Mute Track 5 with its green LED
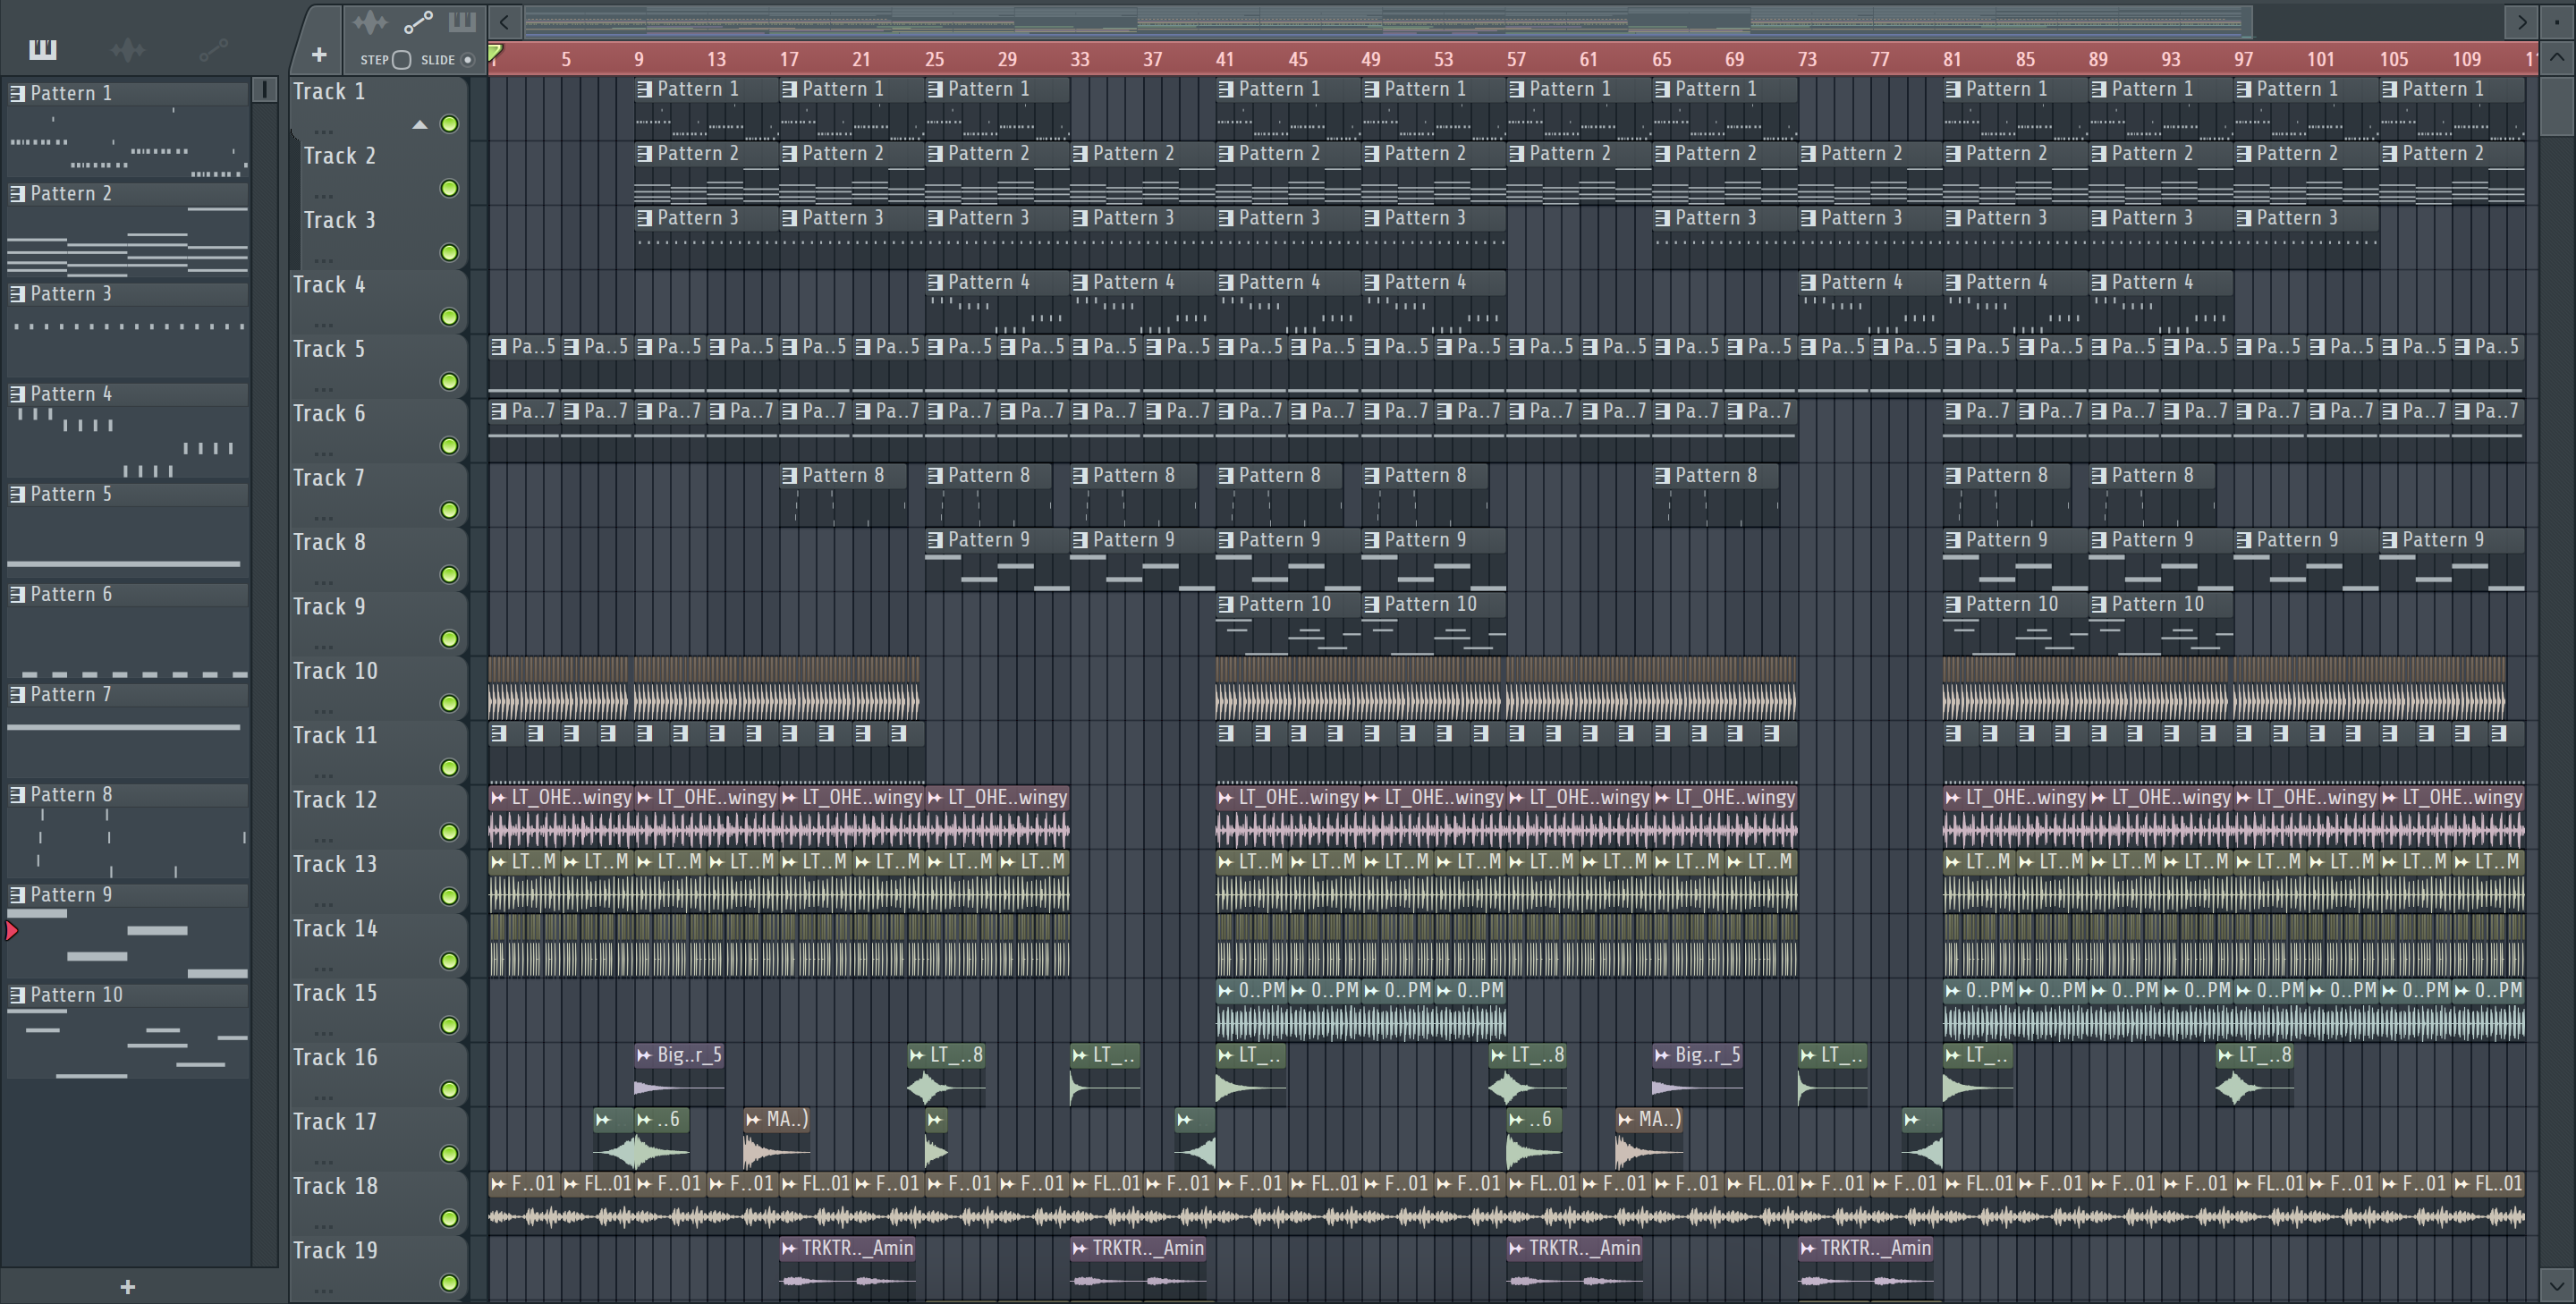Image resolution: width=2576 pixels, height=1304 pixels. pyautogui.click(x=449, y=381)
